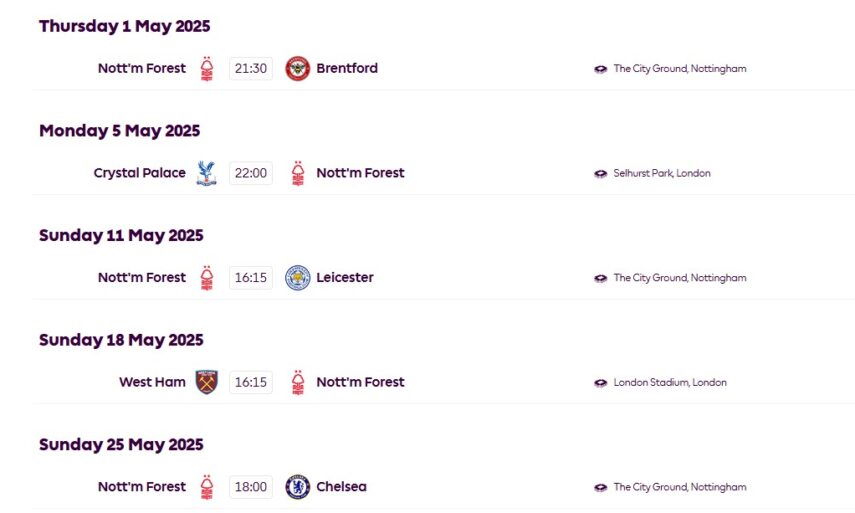Click stadium icon beside Selhurst Park
The image size is (855, 513).
[x=600, y=174]
